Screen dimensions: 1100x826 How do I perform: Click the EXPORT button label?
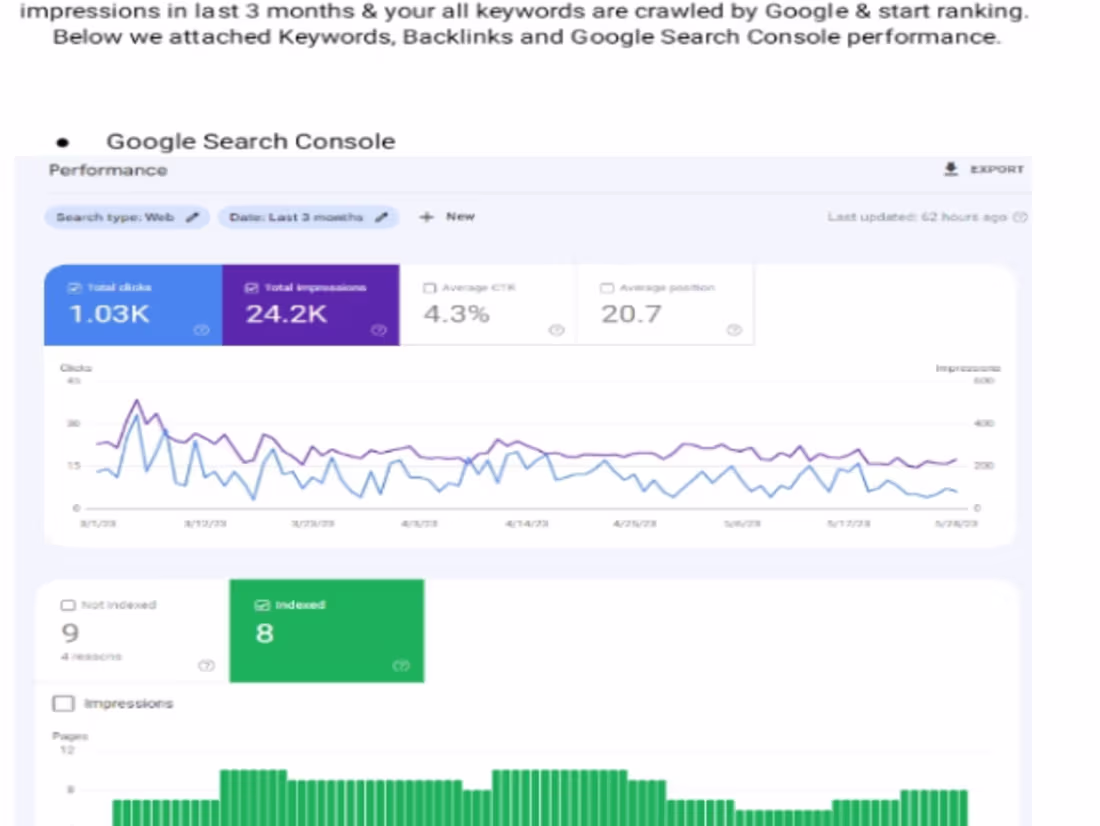[x=997, y=170]
